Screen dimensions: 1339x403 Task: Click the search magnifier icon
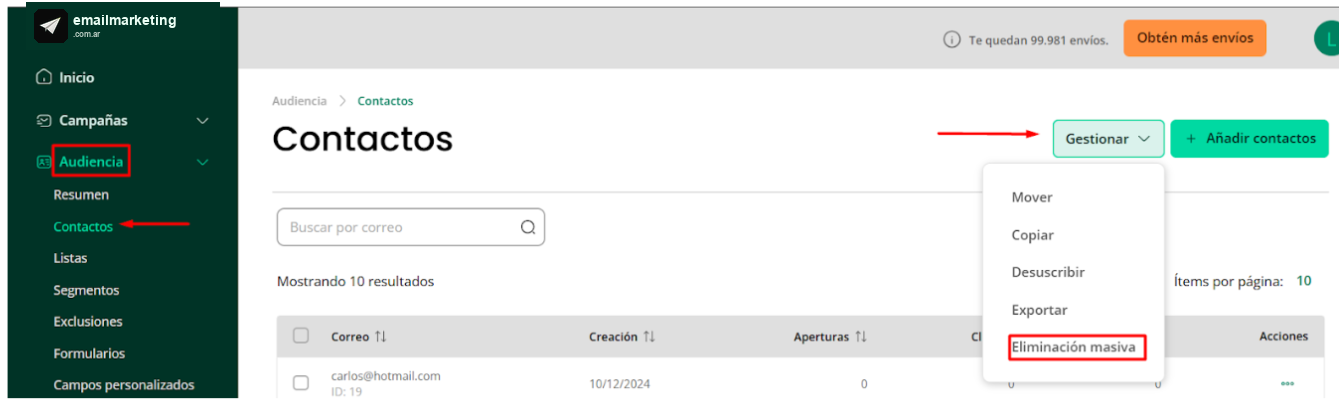pos(528,227)
